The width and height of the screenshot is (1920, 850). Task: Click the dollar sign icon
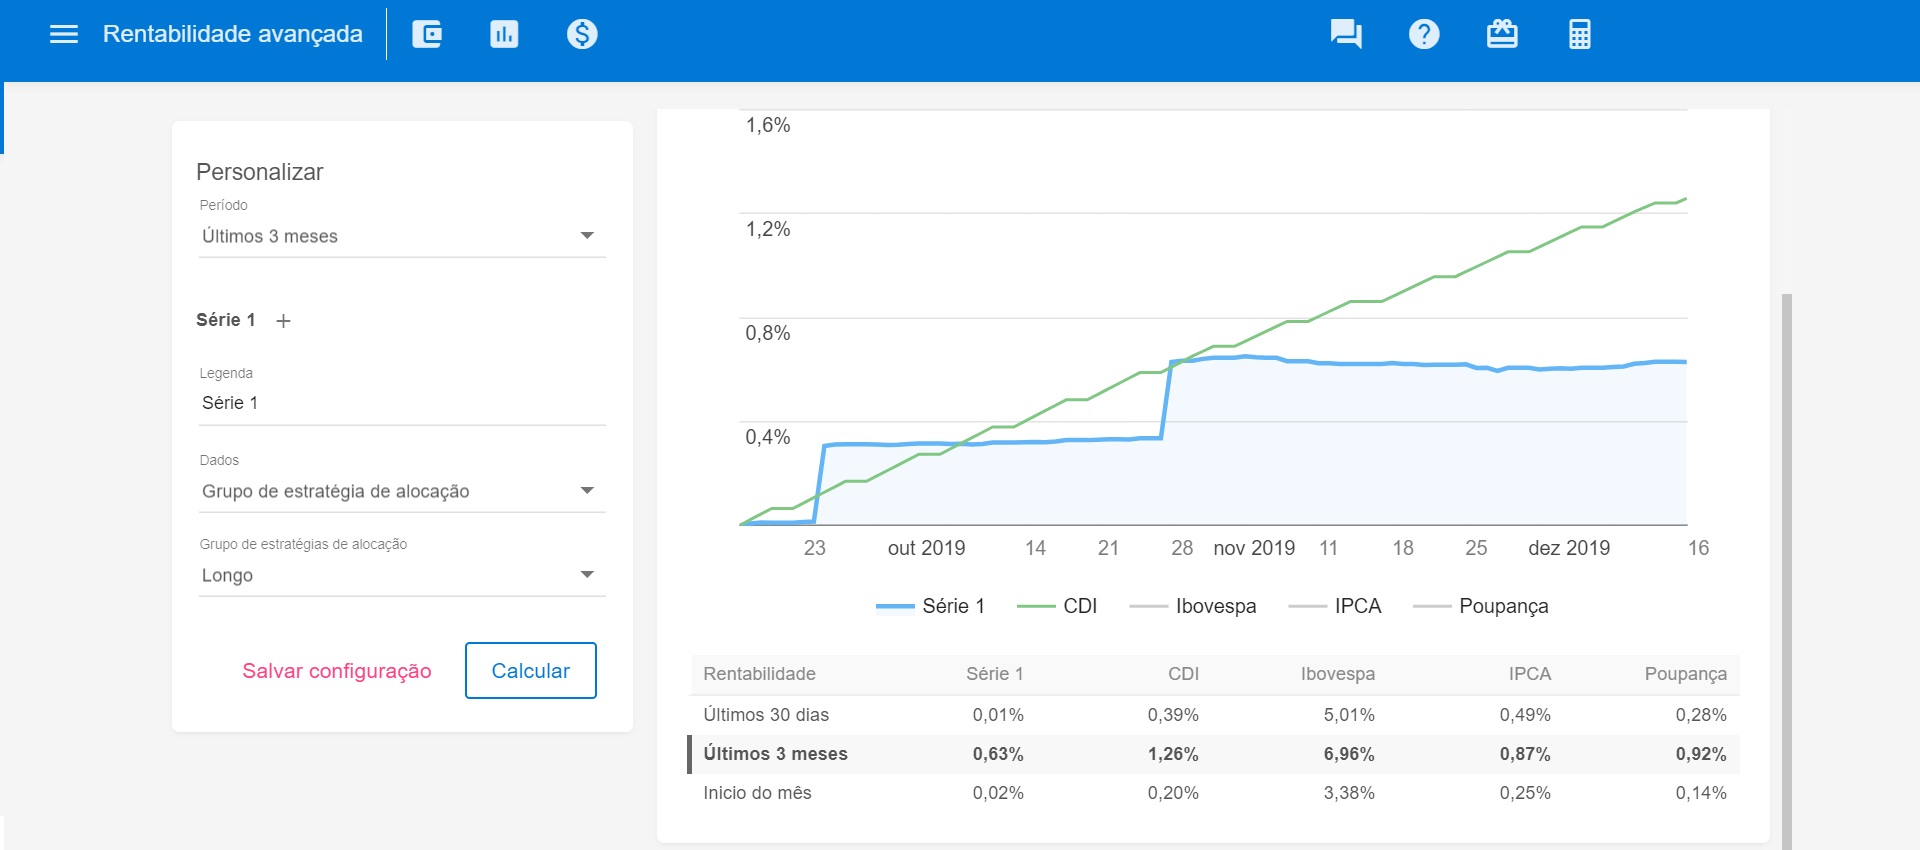point(582,34)
